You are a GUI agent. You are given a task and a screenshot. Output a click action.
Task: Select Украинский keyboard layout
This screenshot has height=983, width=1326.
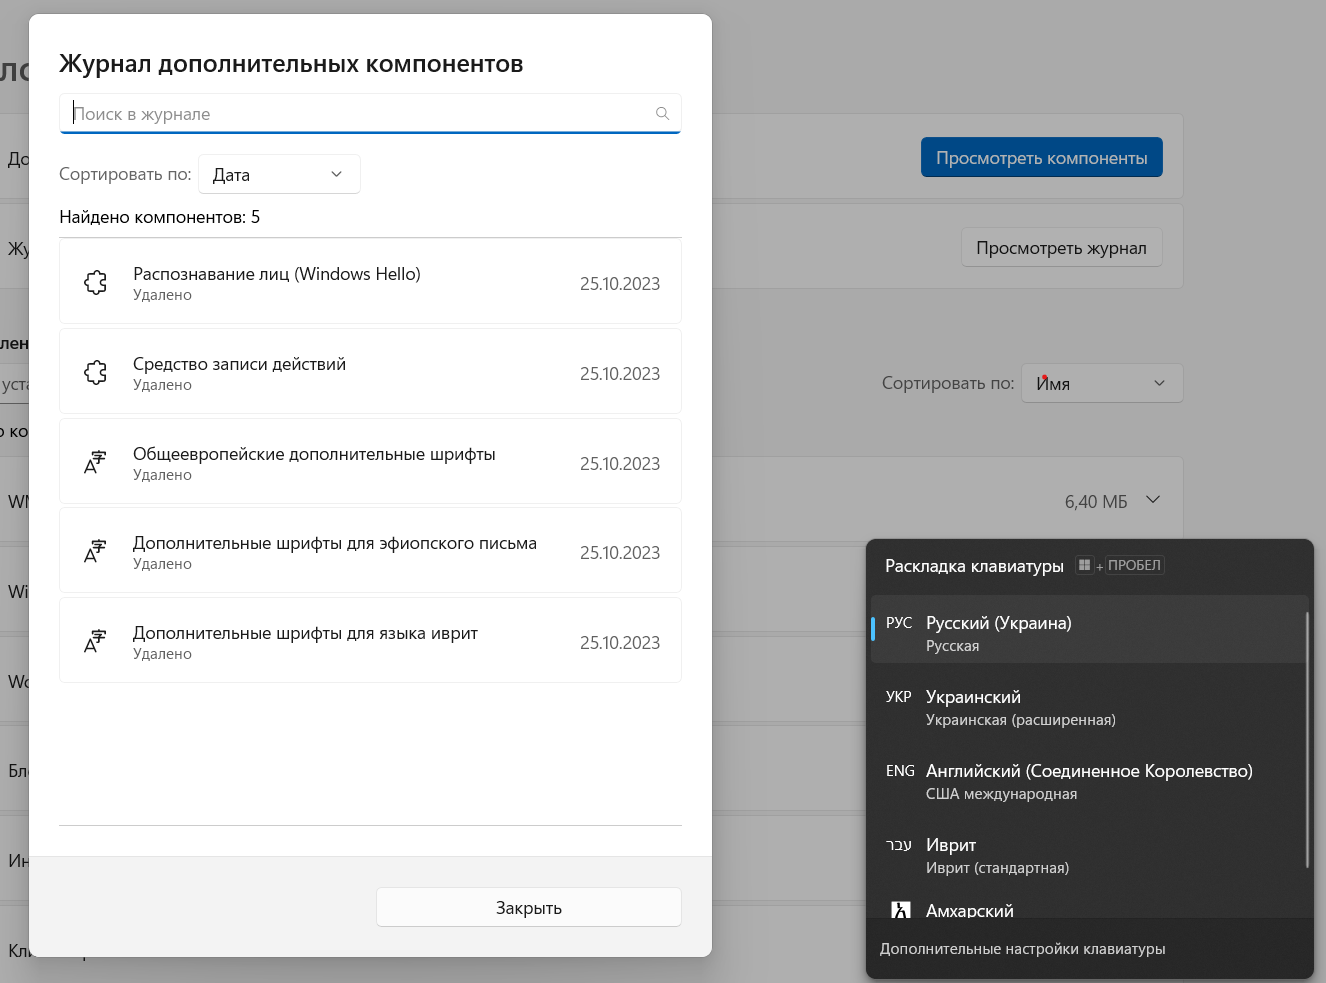[1089, 707]
